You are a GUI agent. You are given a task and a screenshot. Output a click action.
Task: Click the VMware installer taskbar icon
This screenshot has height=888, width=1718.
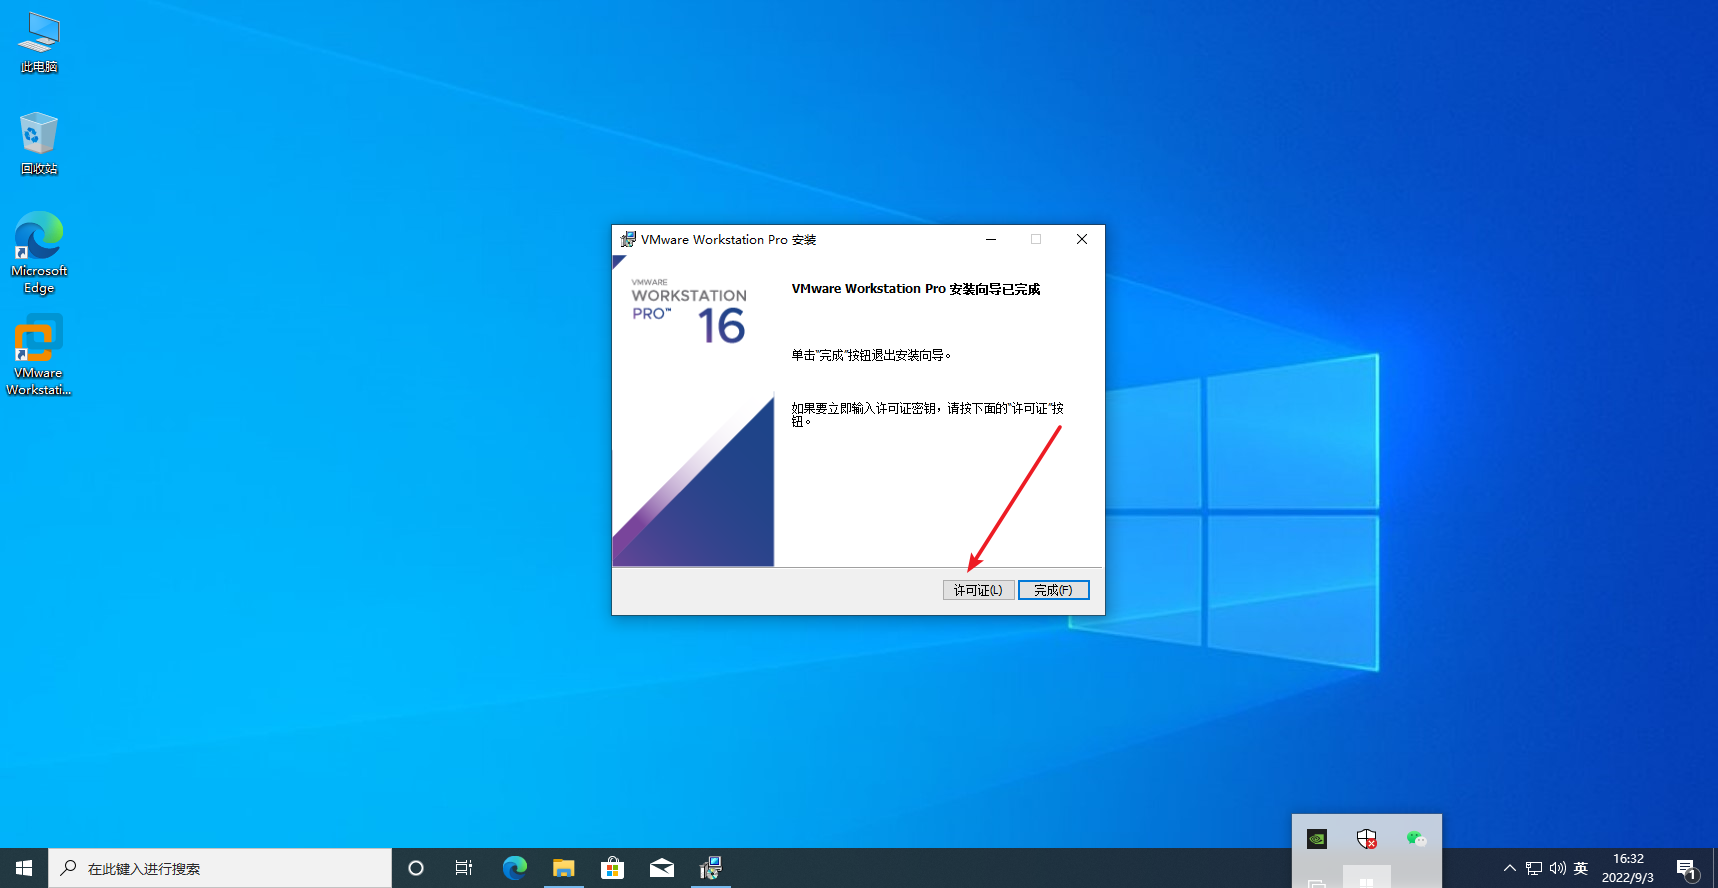click(711, 868)
